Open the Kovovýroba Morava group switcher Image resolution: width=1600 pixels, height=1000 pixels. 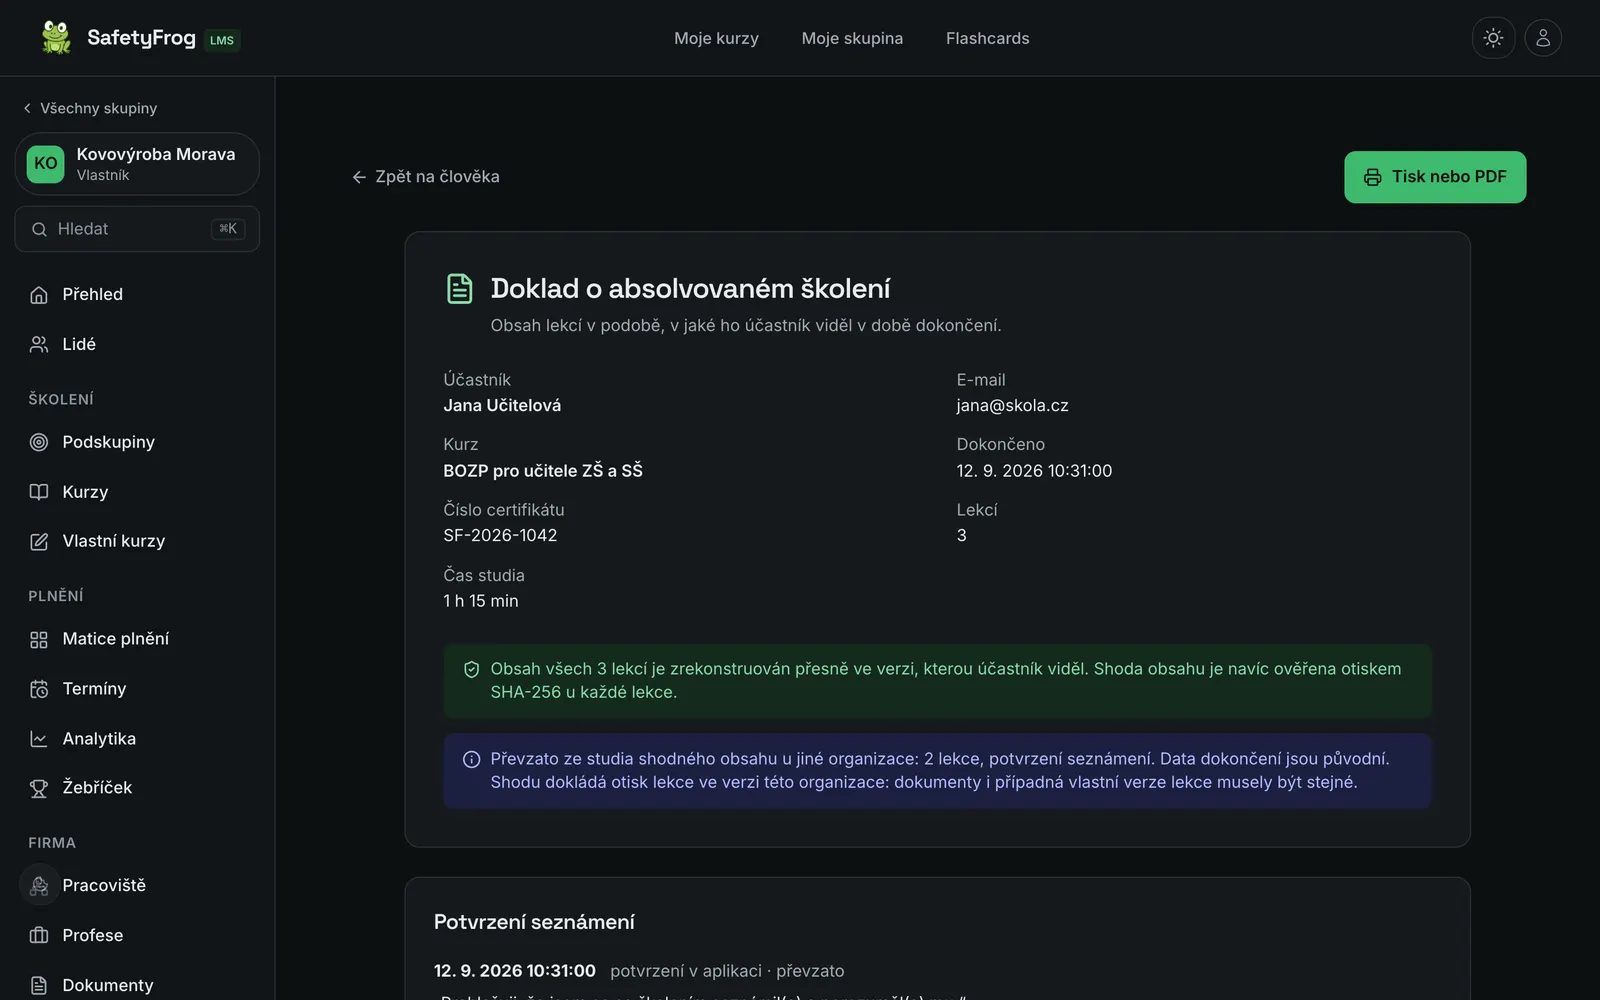coord(137,164)
